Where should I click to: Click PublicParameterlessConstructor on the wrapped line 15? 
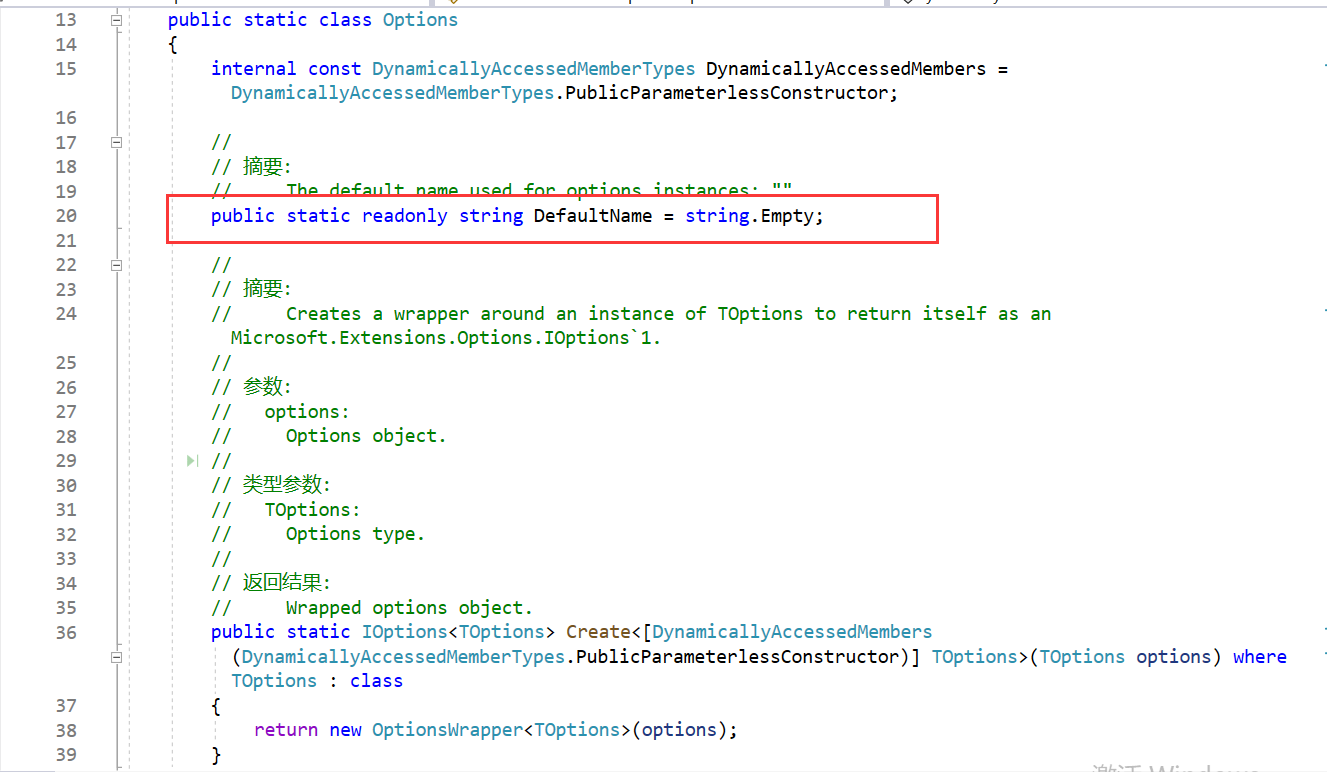pos(727,93)
